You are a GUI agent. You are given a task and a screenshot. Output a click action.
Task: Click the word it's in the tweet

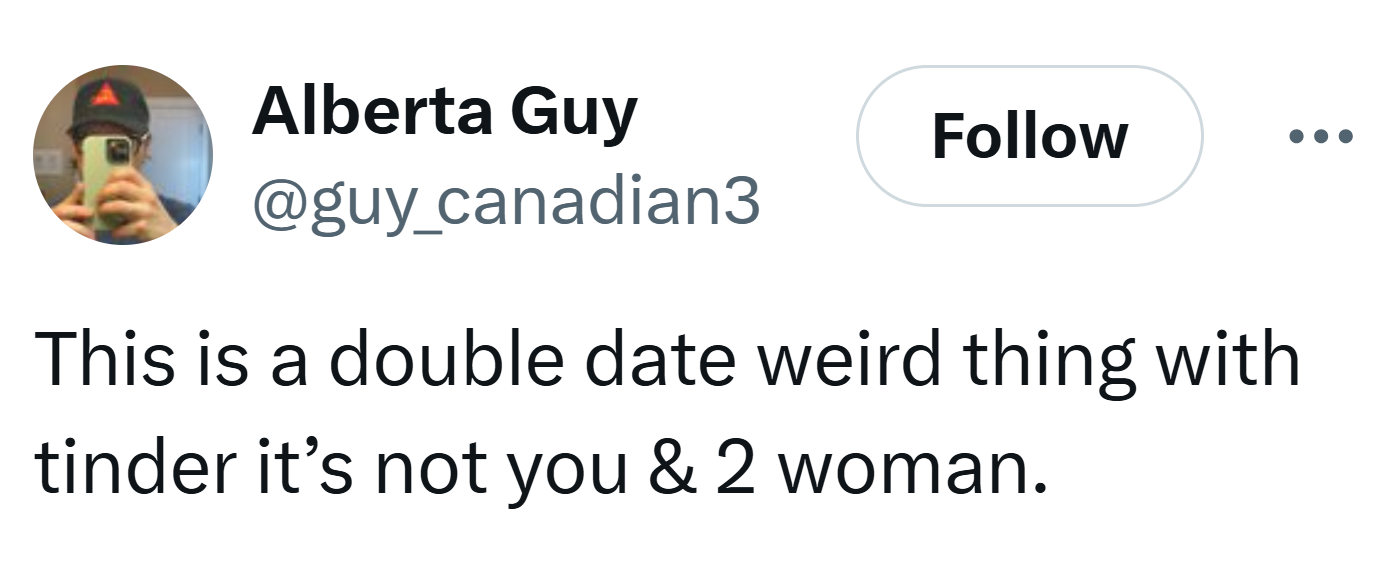pos(298,466)
